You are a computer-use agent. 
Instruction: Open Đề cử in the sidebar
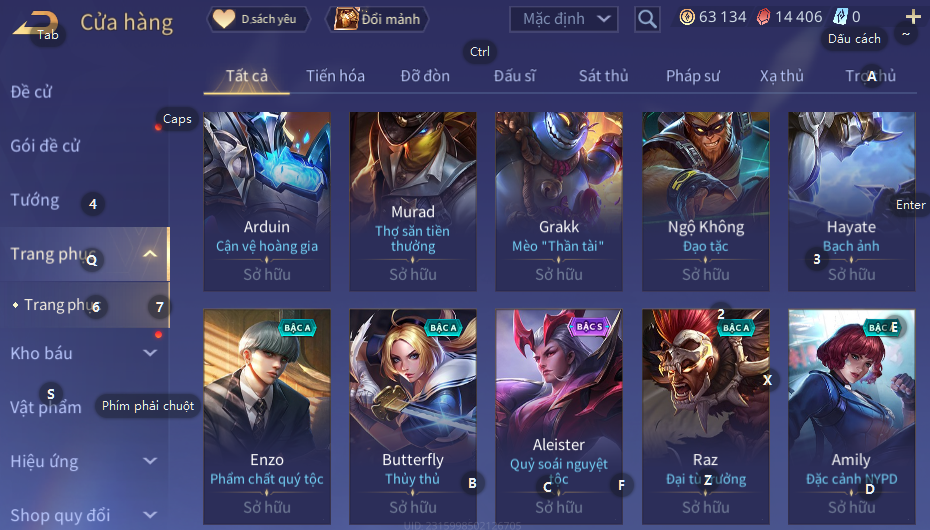(x=31, y=92)
